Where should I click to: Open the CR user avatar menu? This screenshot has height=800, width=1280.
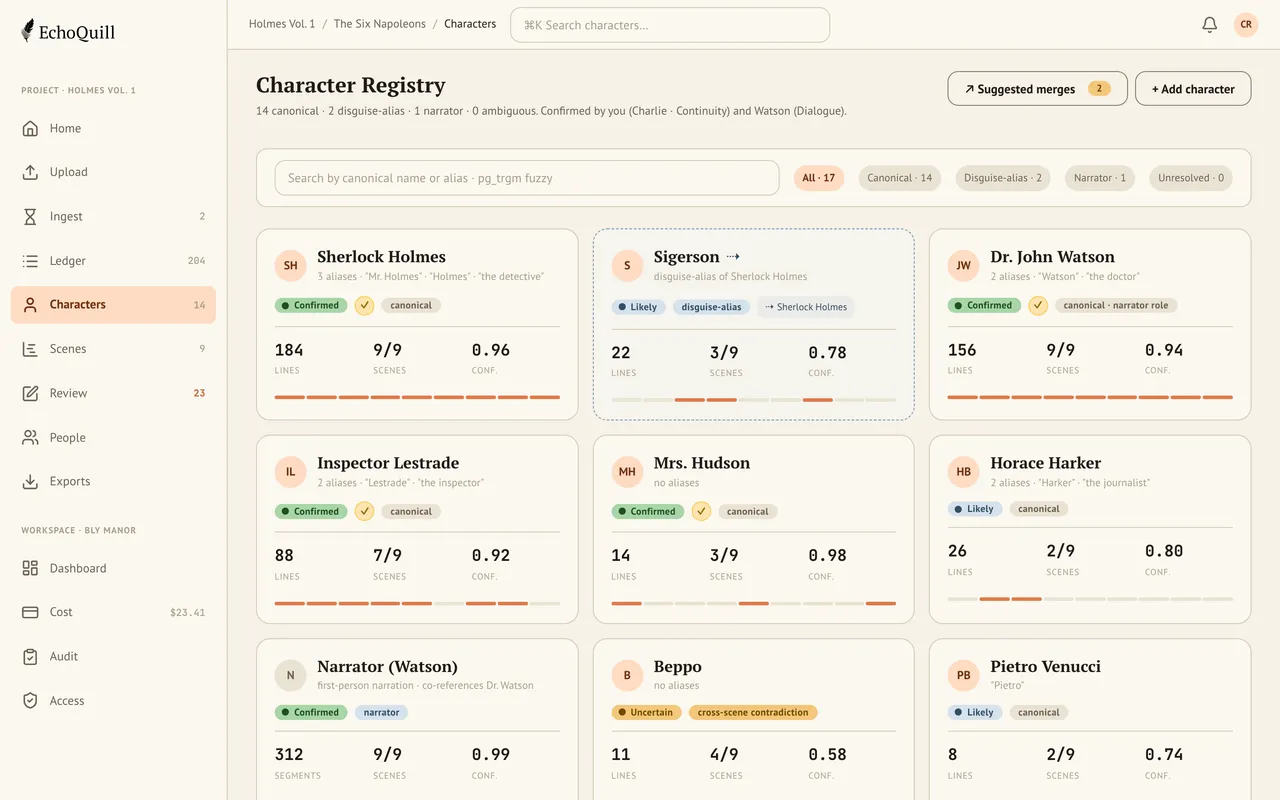tap(1246, 25)
